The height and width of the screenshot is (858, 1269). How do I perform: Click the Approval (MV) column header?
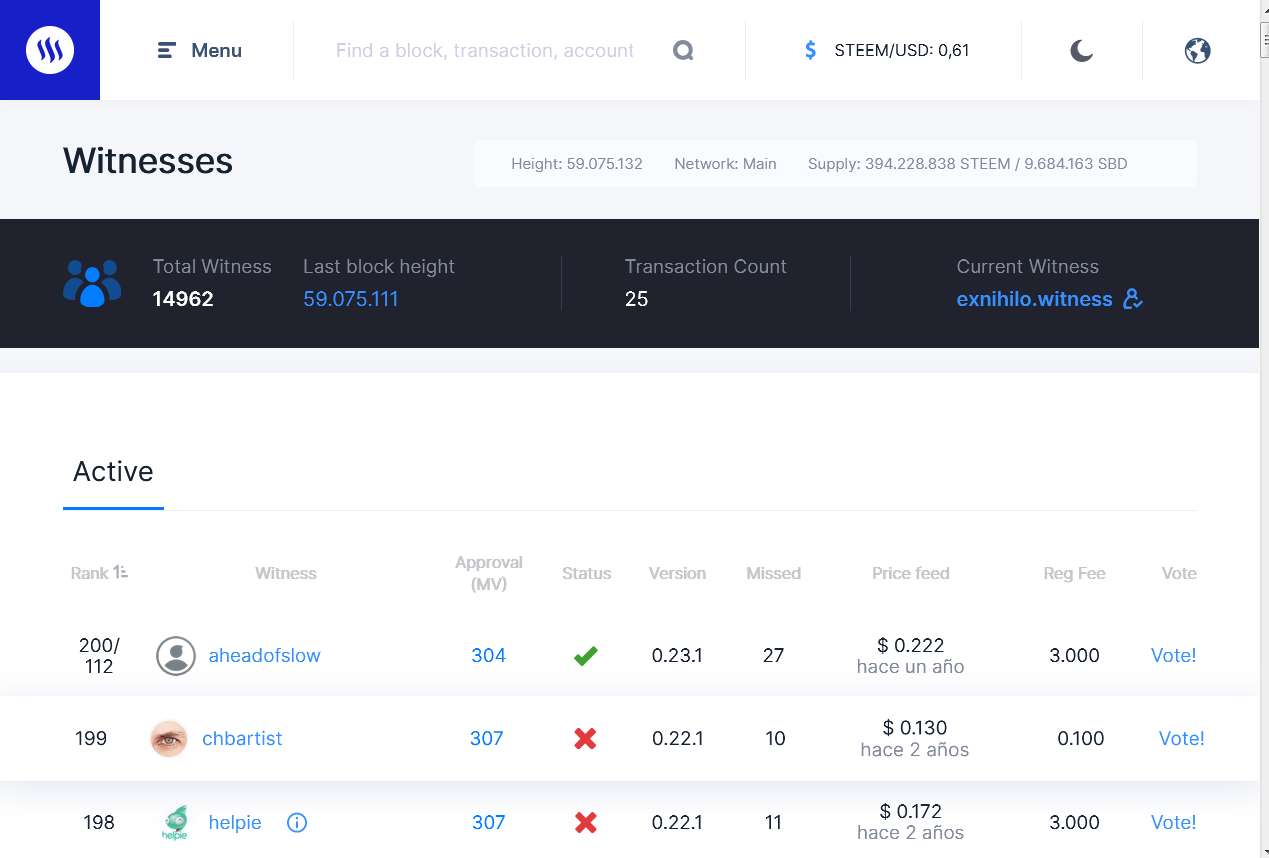pos(489,573)
